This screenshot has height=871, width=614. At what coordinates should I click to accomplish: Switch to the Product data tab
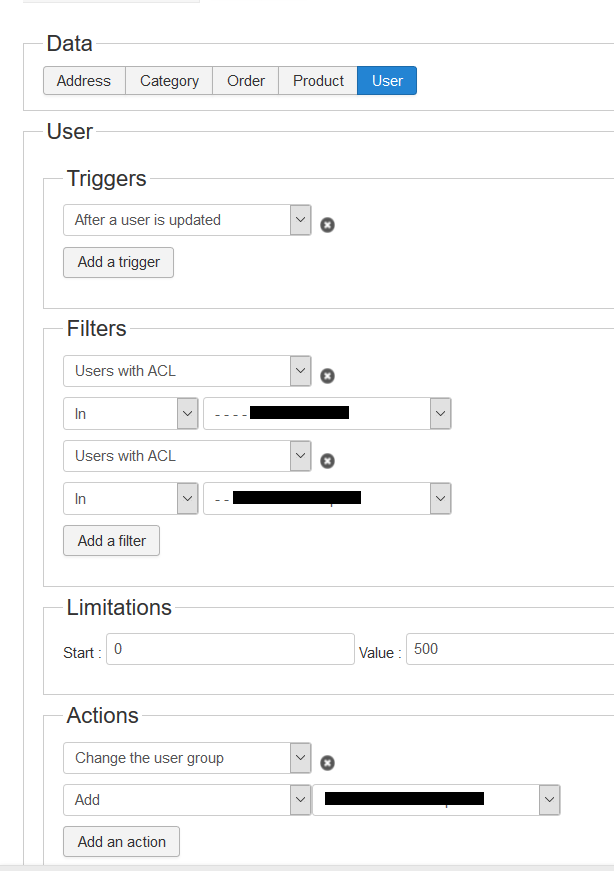318,81
